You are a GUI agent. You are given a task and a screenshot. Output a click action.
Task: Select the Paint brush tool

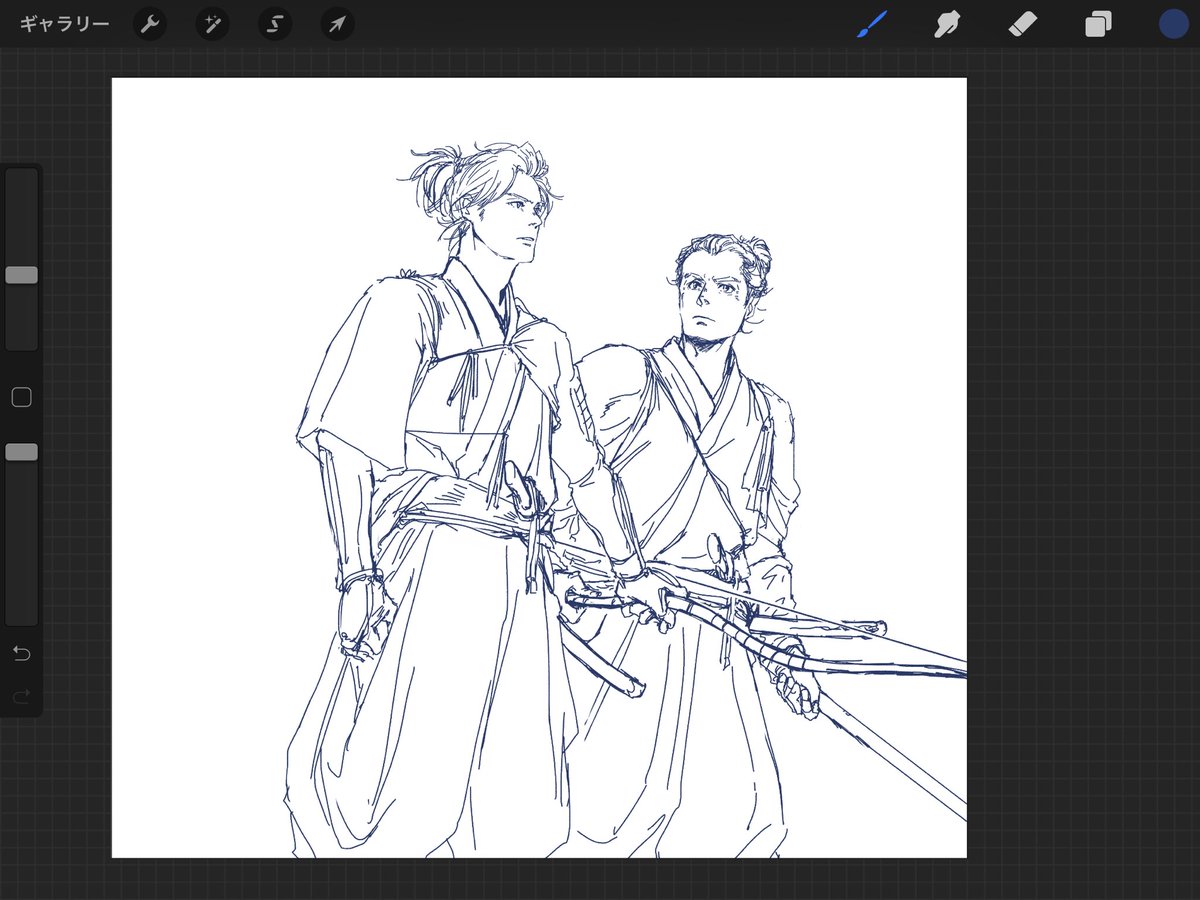pyautogui.click(x=872, y=24)
